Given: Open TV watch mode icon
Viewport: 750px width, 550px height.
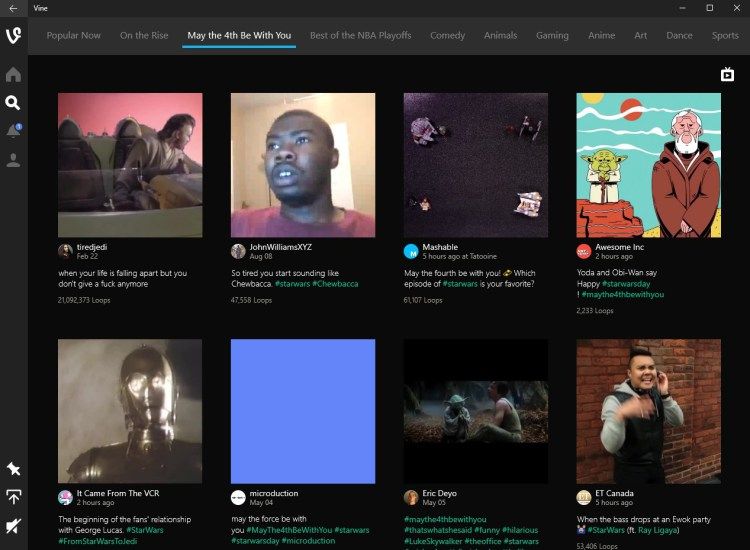Looking at the screenshot, I should [x=728, y=75].
